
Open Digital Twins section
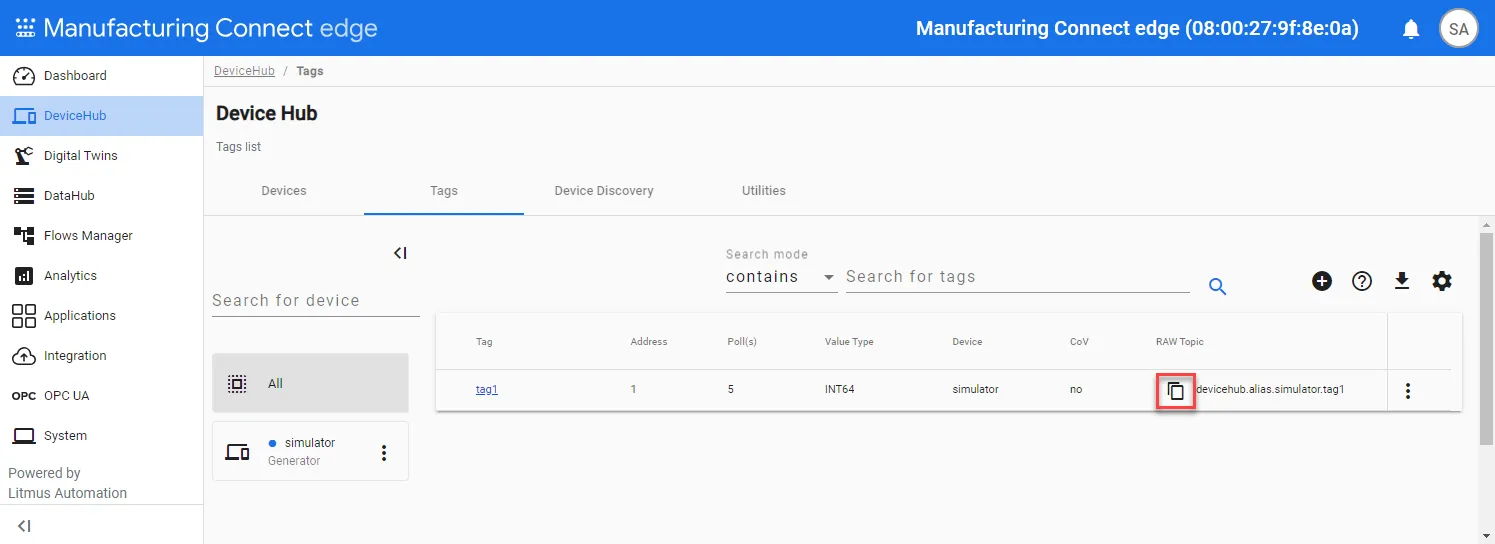tap(101, 156)
